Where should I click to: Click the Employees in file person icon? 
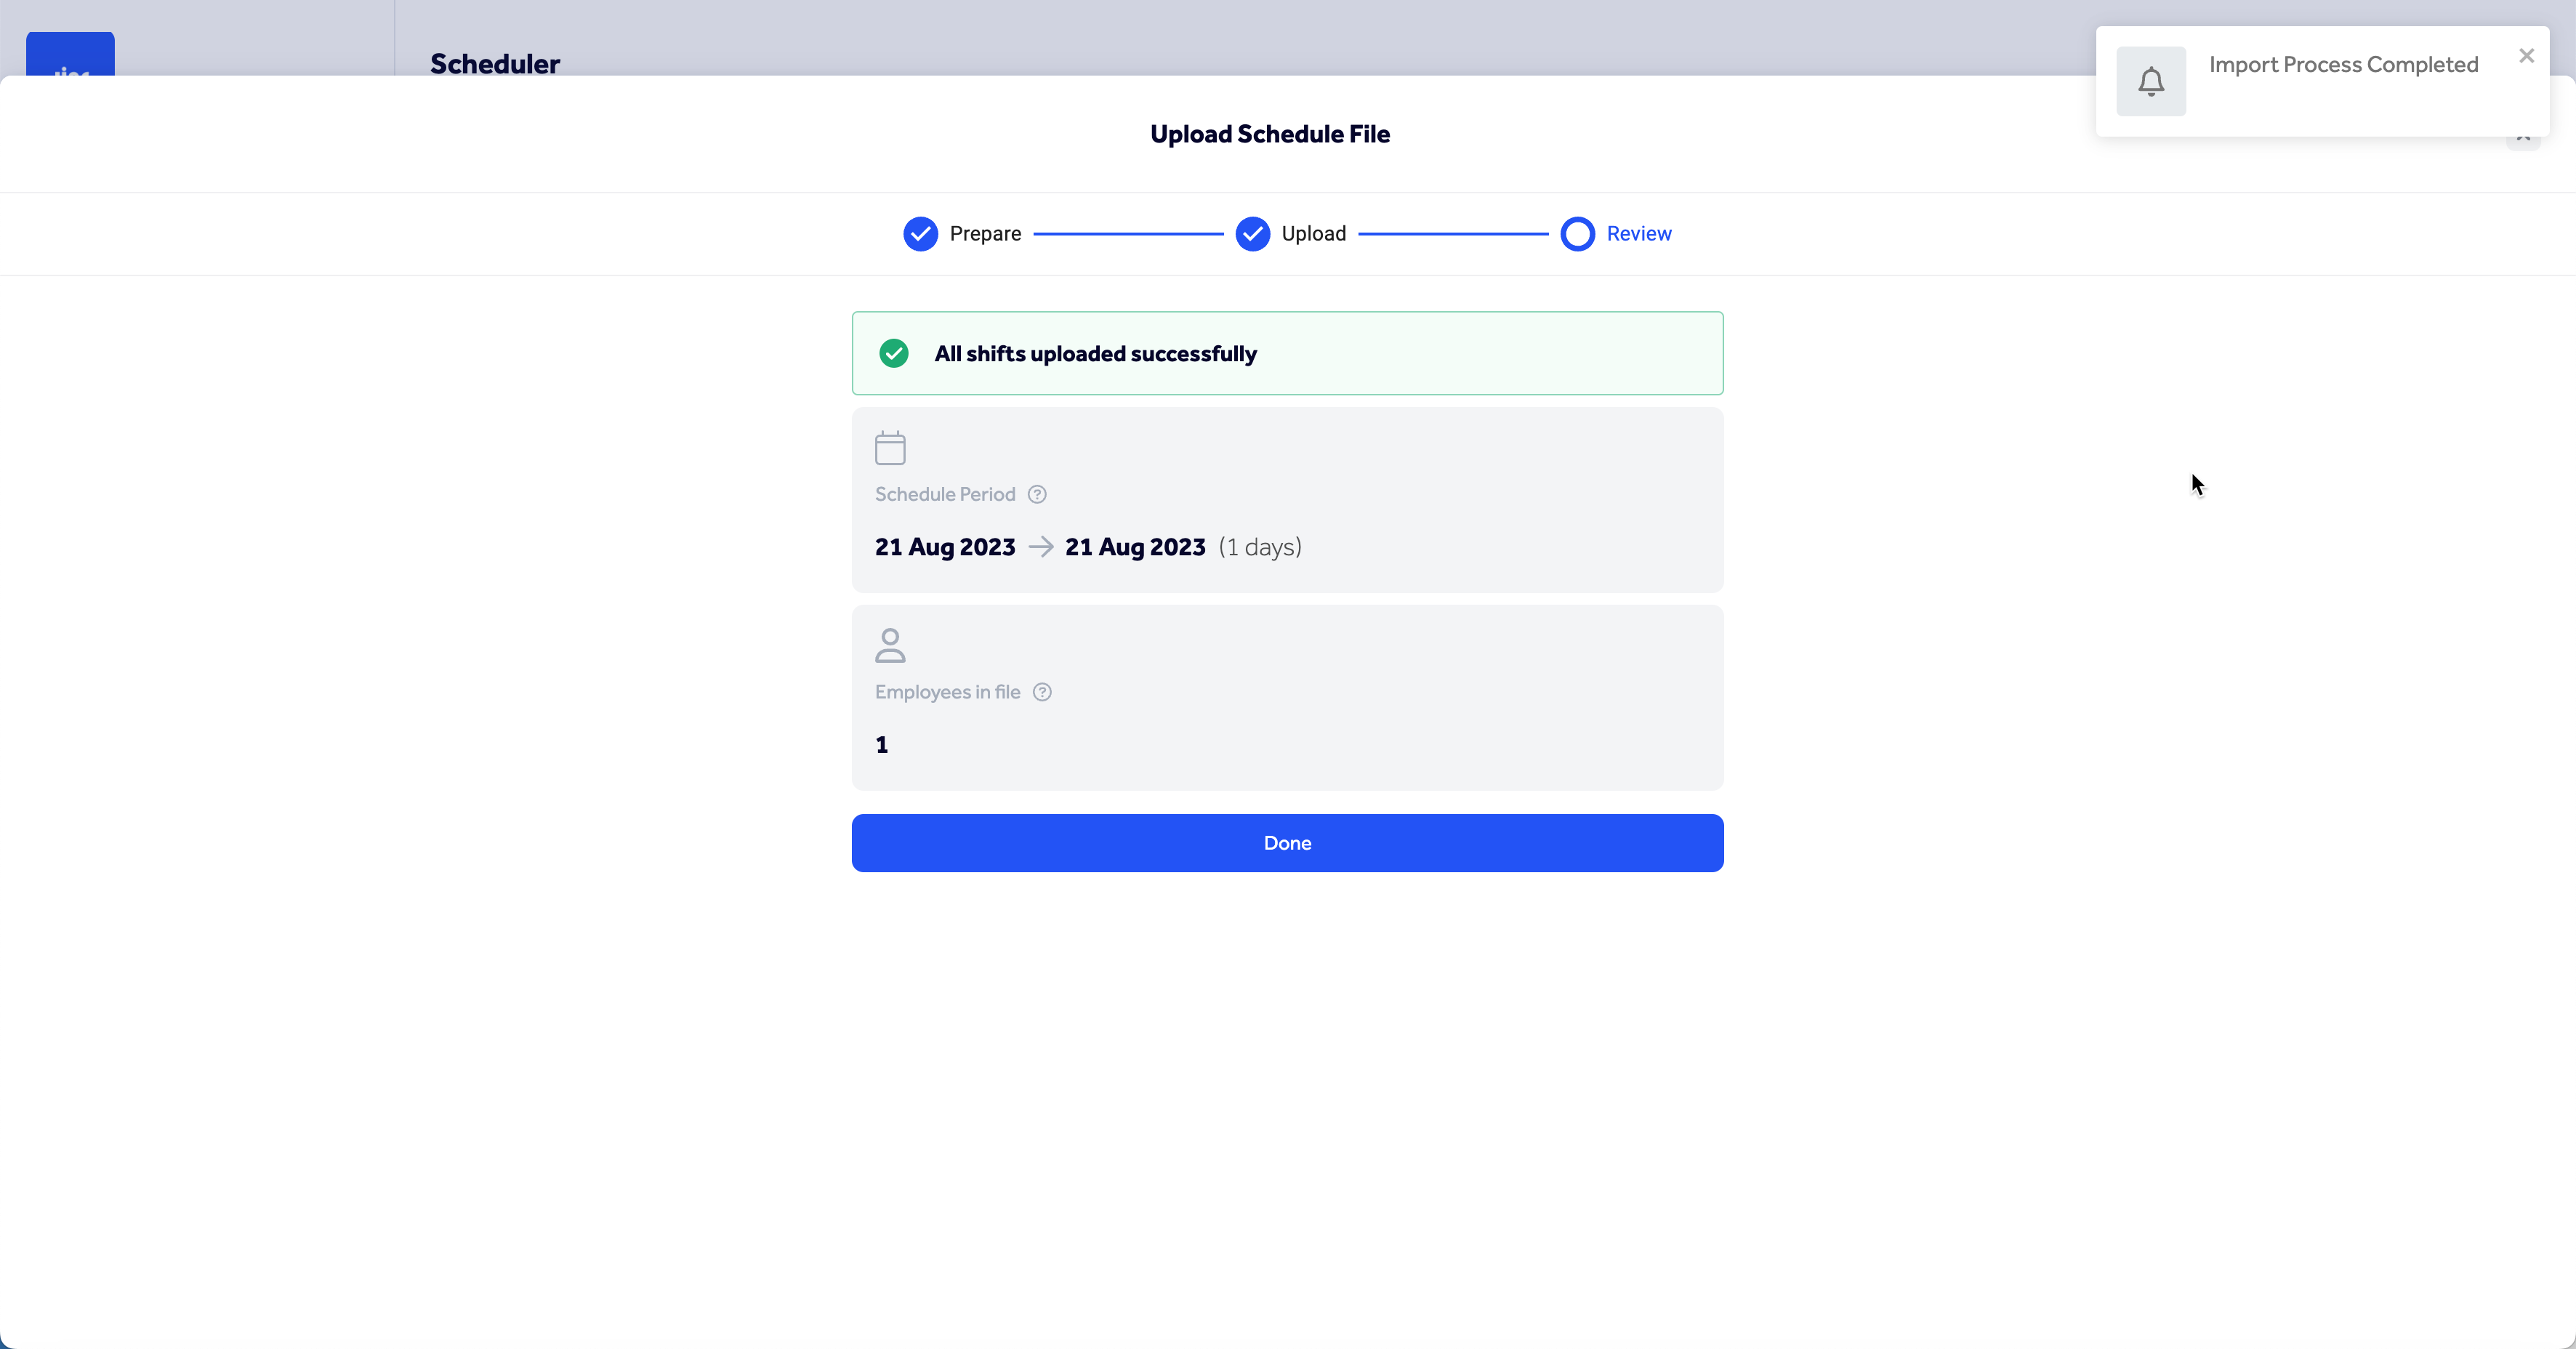pyautogui.click(x=890, y=645)
